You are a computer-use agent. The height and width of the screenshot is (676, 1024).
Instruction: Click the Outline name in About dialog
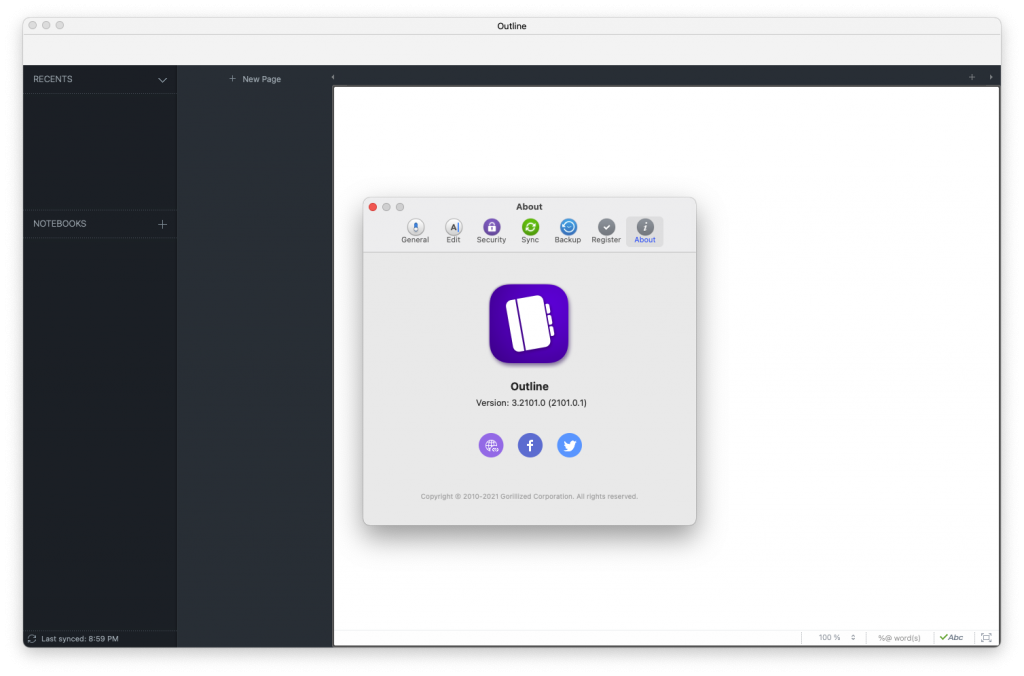[530, 386]
